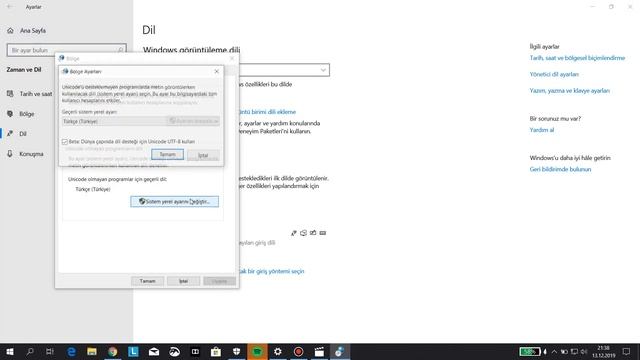This screenshot has height=360, width=640.
Task: Open the Türkçe (Türkiye) system locale dropdown
Action: [141, 121]
